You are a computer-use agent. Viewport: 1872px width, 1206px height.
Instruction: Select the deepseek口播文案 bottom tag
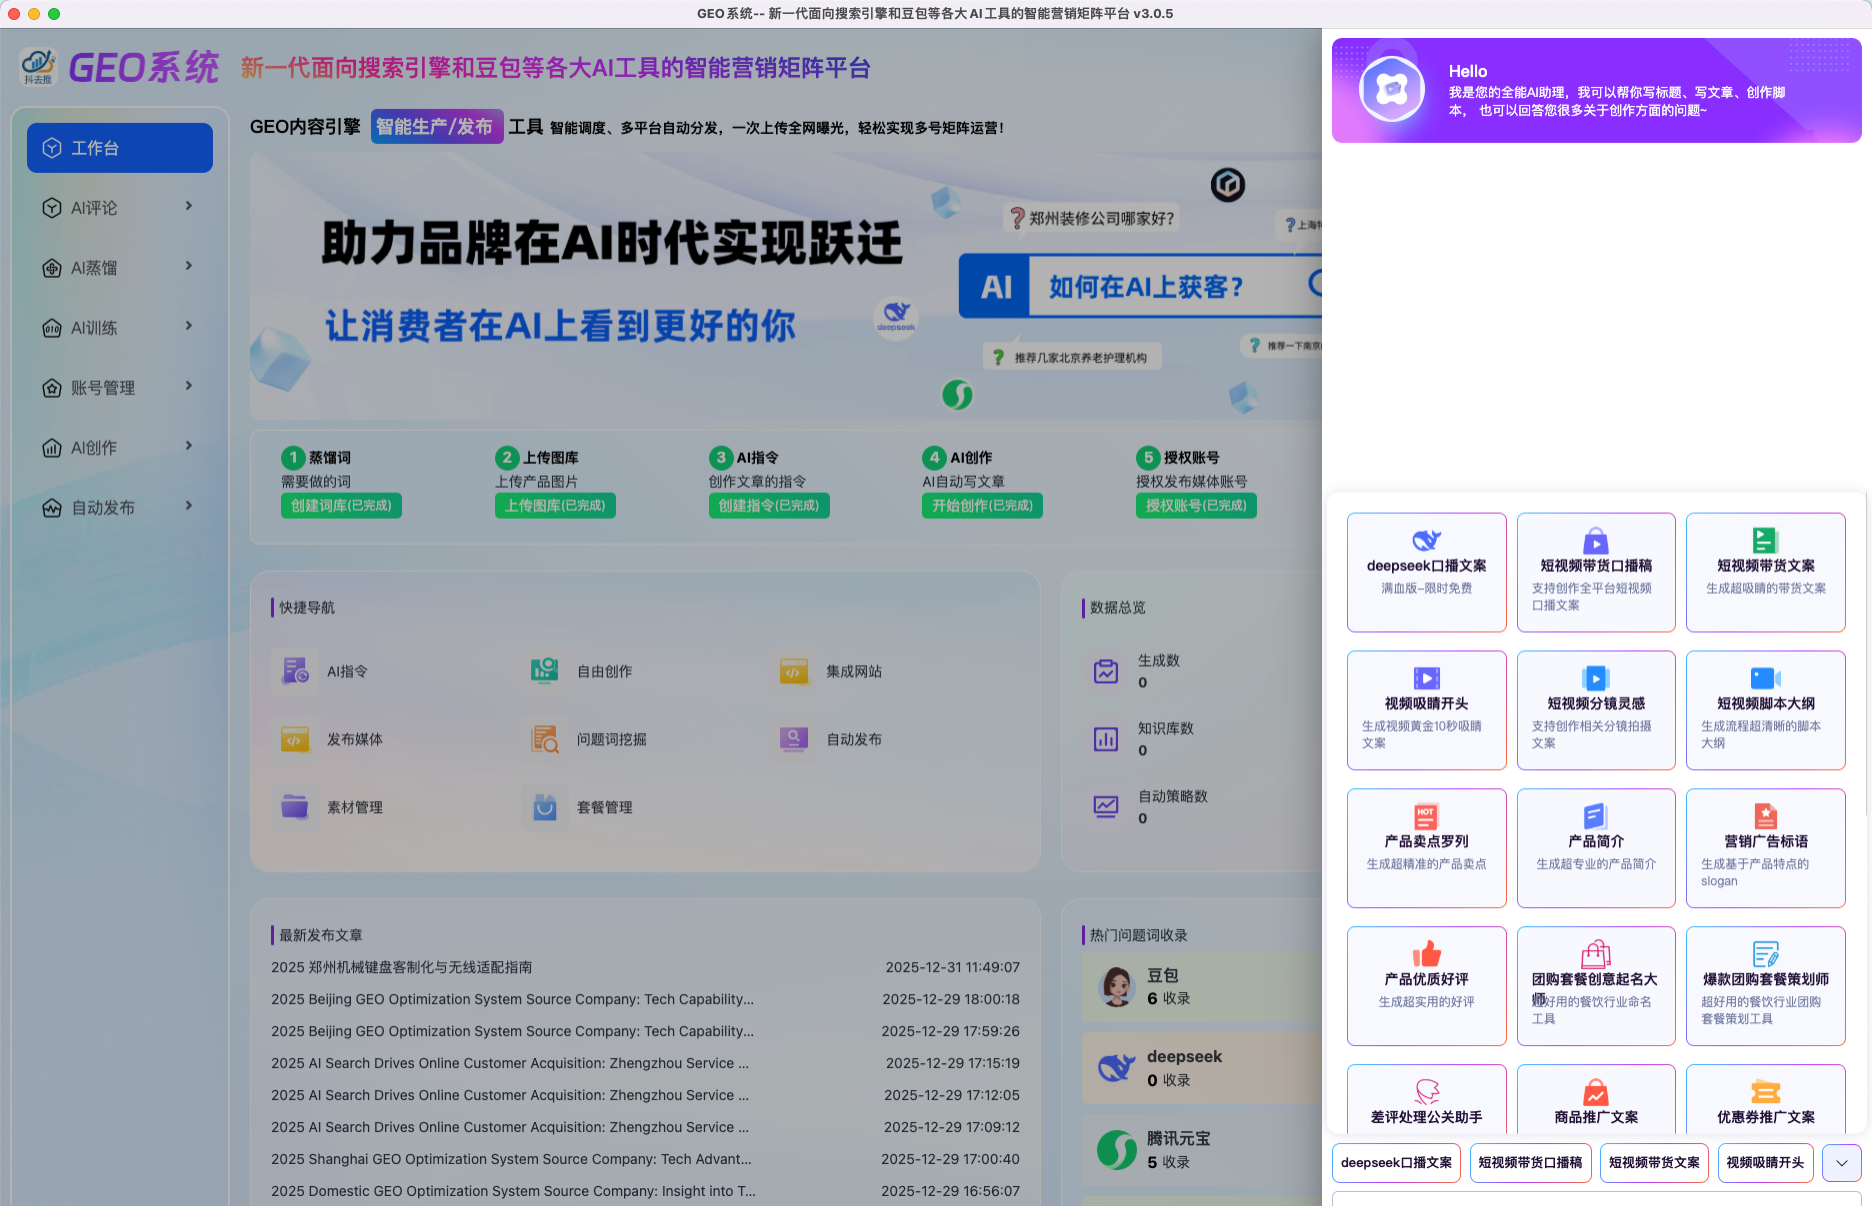pos(1396,1163)
